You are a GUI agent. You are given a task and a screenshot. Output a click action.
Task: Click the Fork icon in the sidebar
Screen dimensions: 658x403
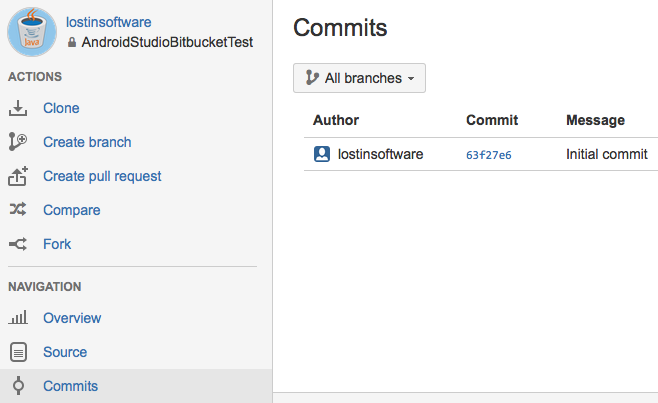coord(18,244)
